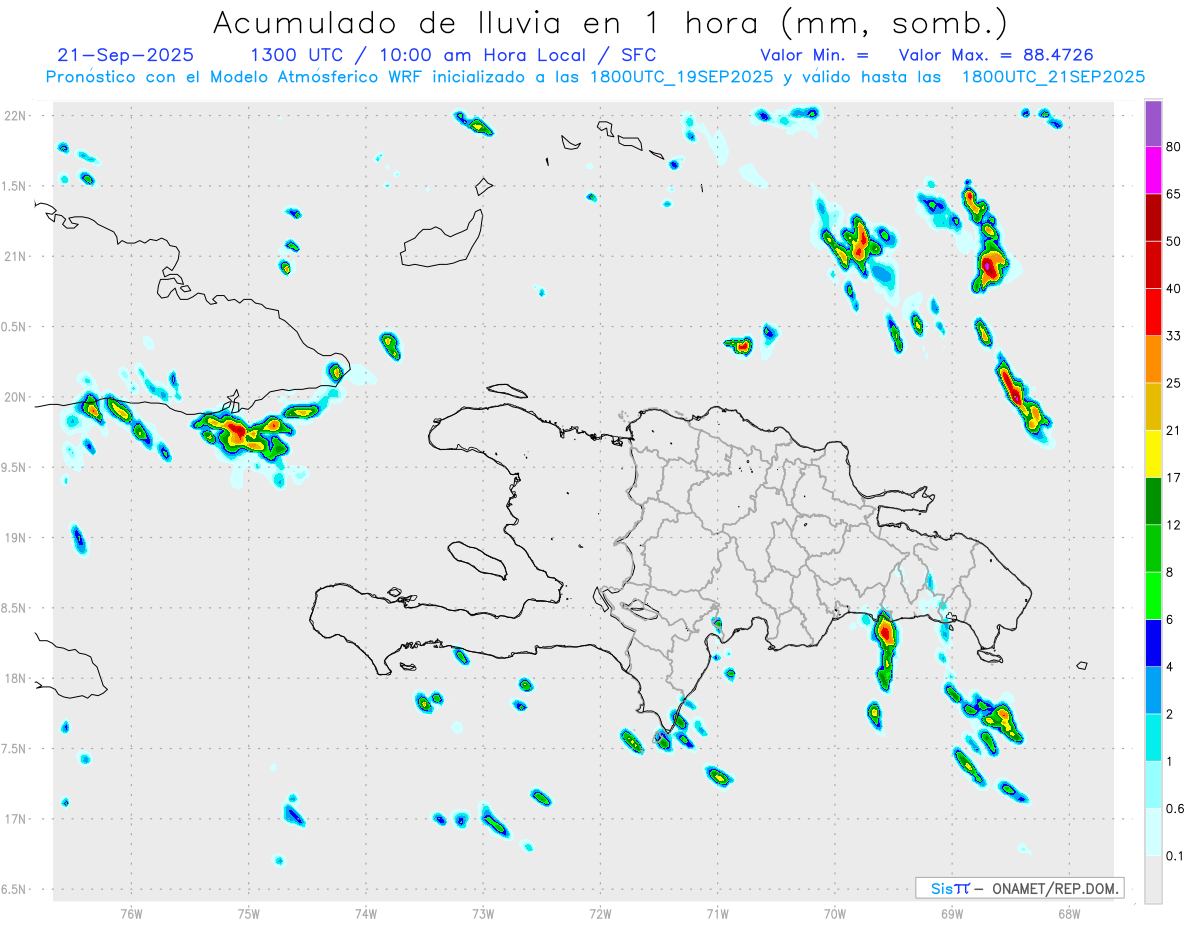Click the '75W' longitude label
Viewport: 1200px width, 927px height.
coord(248,914)
